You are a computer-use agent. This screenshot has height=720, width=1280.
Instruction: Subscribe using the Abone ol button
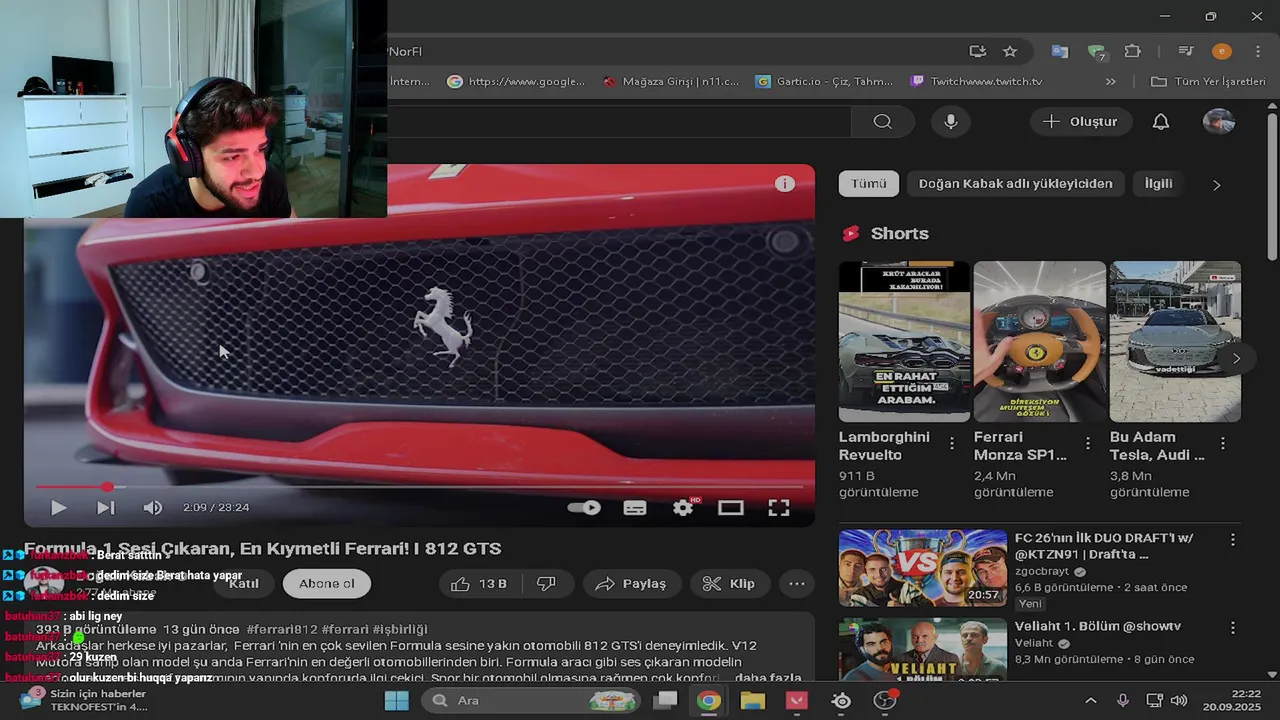point(326,584)
